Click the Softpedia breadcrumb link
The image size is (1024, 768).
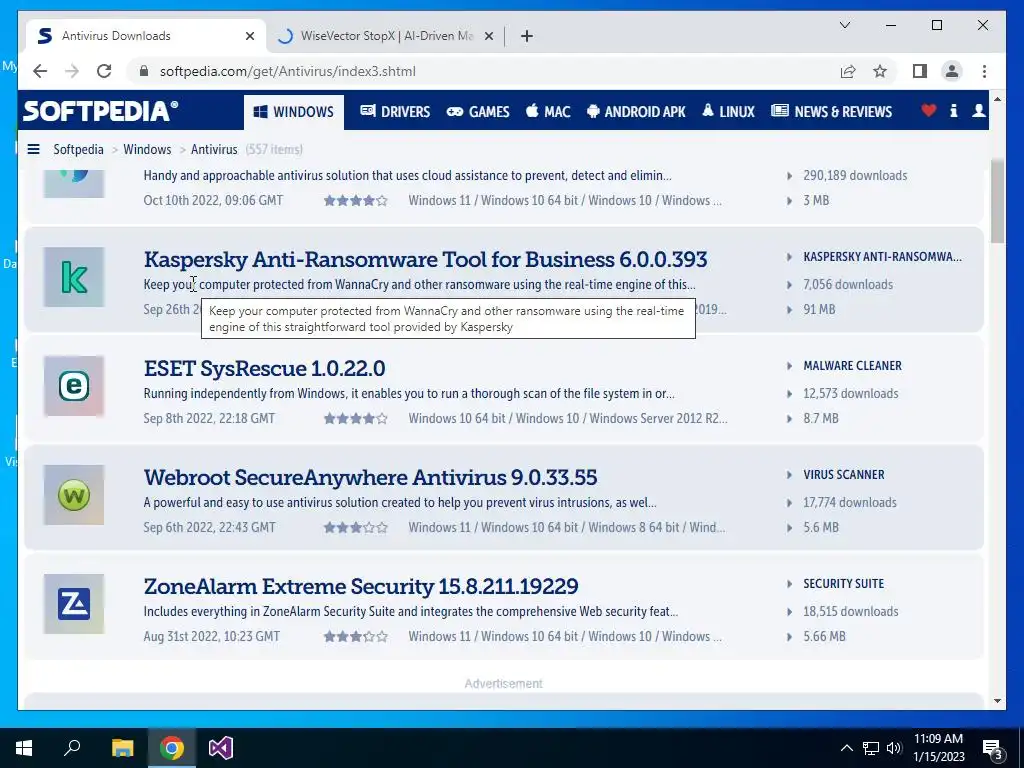pos(78,149)
